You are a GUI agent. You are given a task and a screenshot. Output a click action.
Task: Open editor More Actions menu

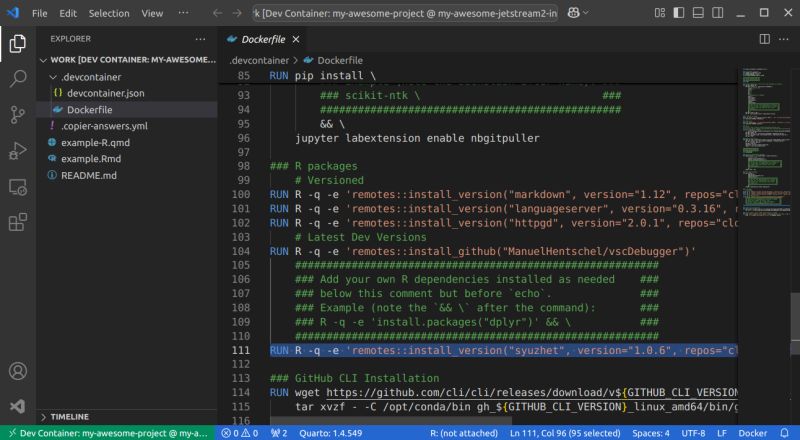[784, 39]
